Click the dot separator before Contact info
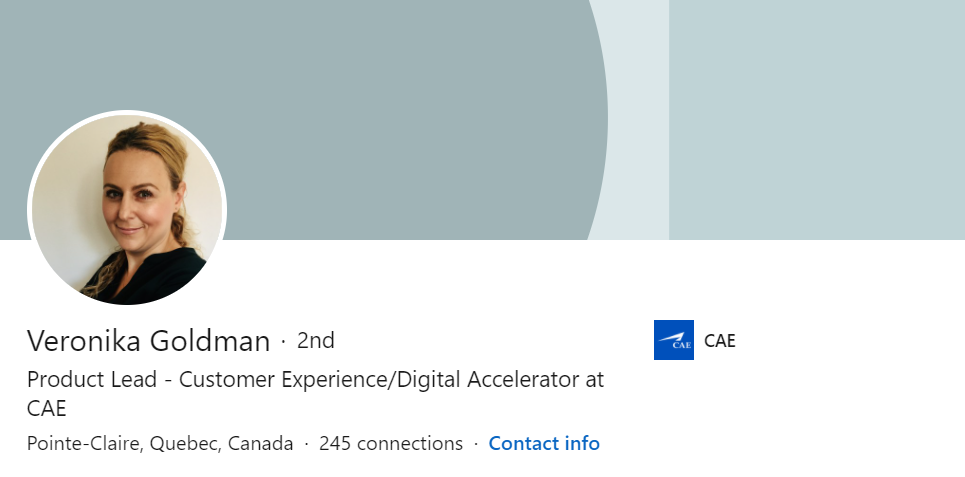Viewport: 965px width, 477px height. [476, 444]
